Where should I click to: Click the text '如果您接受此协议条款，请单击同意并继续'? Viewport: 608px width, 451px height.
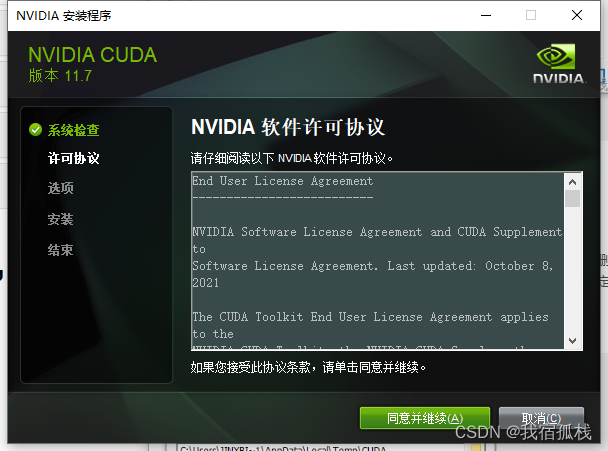(308, 367)
